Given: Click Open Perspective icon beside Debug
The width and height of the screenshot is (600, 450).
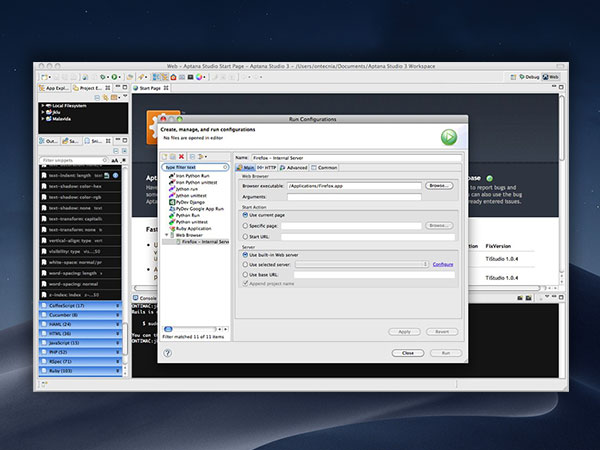Looking at the screenshot, I should tap(513, 77).
